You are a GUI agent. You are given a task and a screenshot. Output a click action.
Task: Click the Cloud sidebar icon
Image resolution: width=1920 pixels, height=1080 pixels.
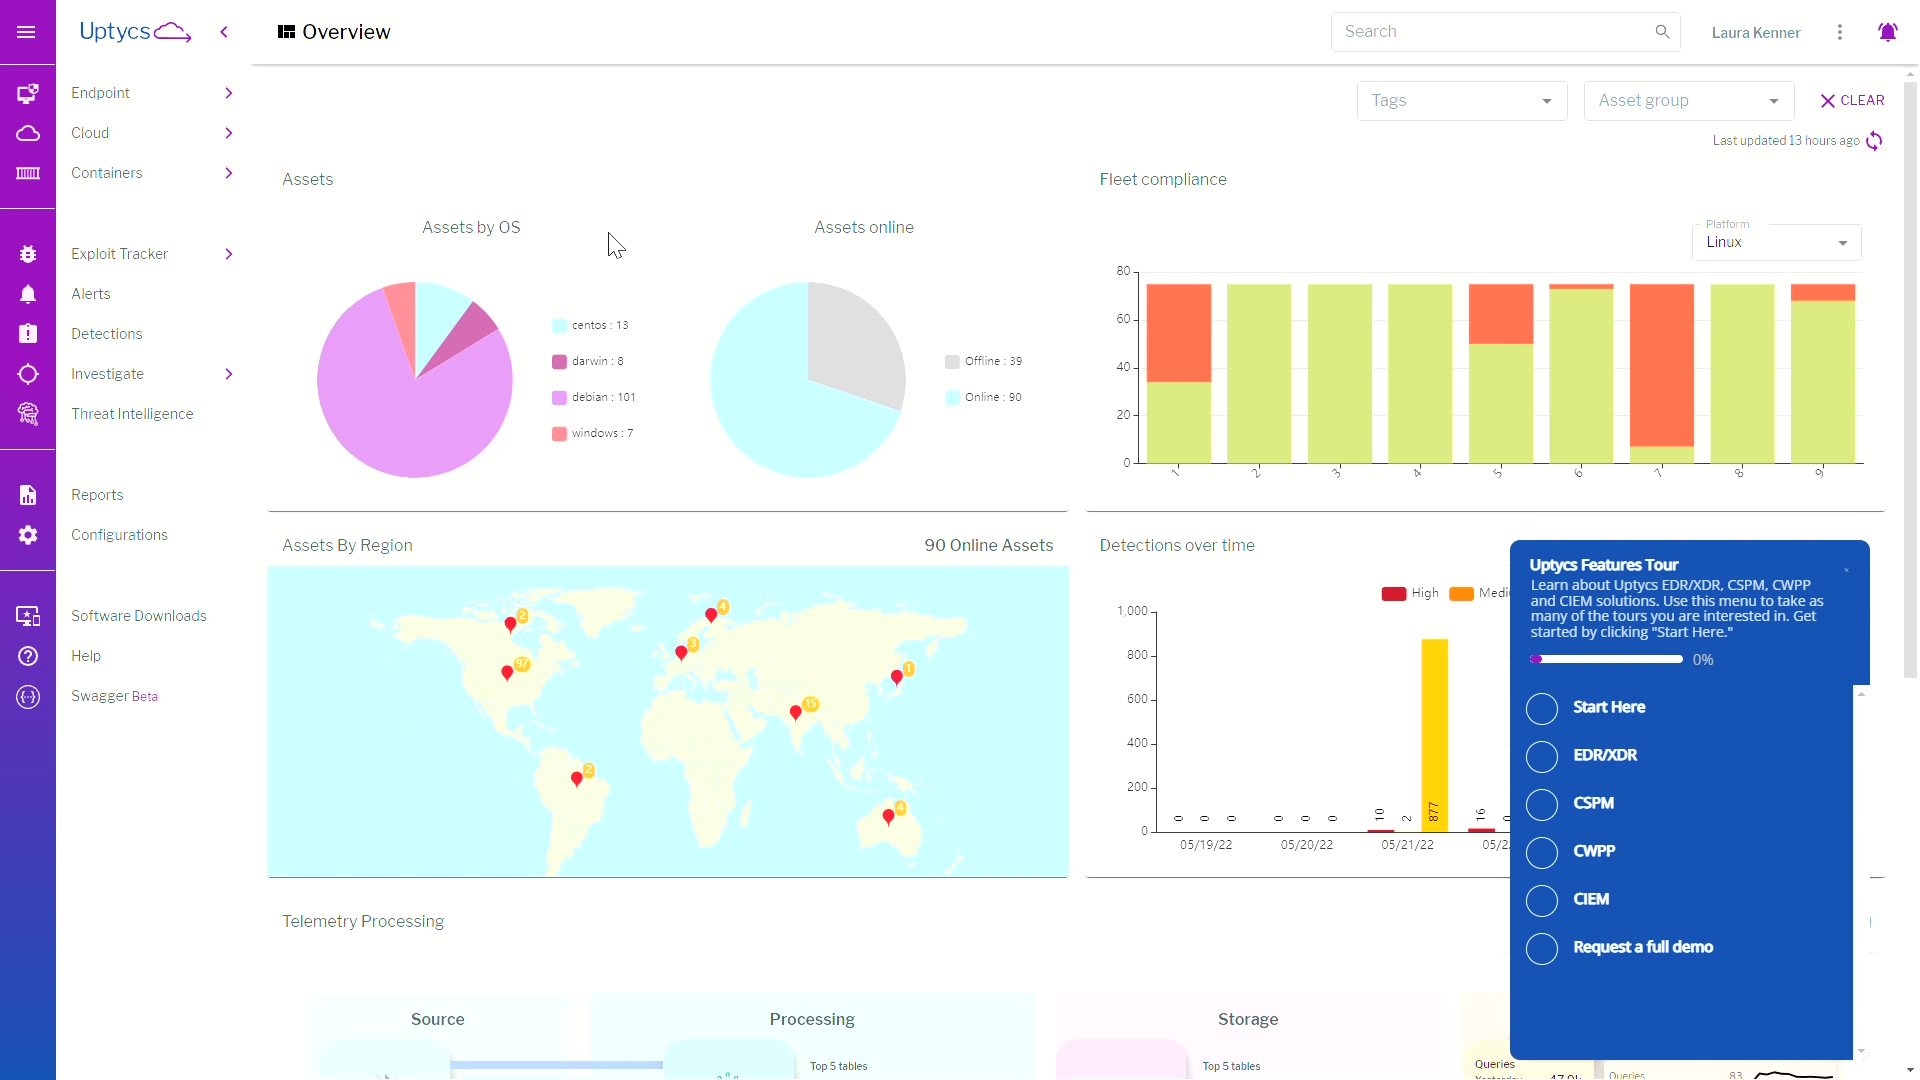coord(28,133)
